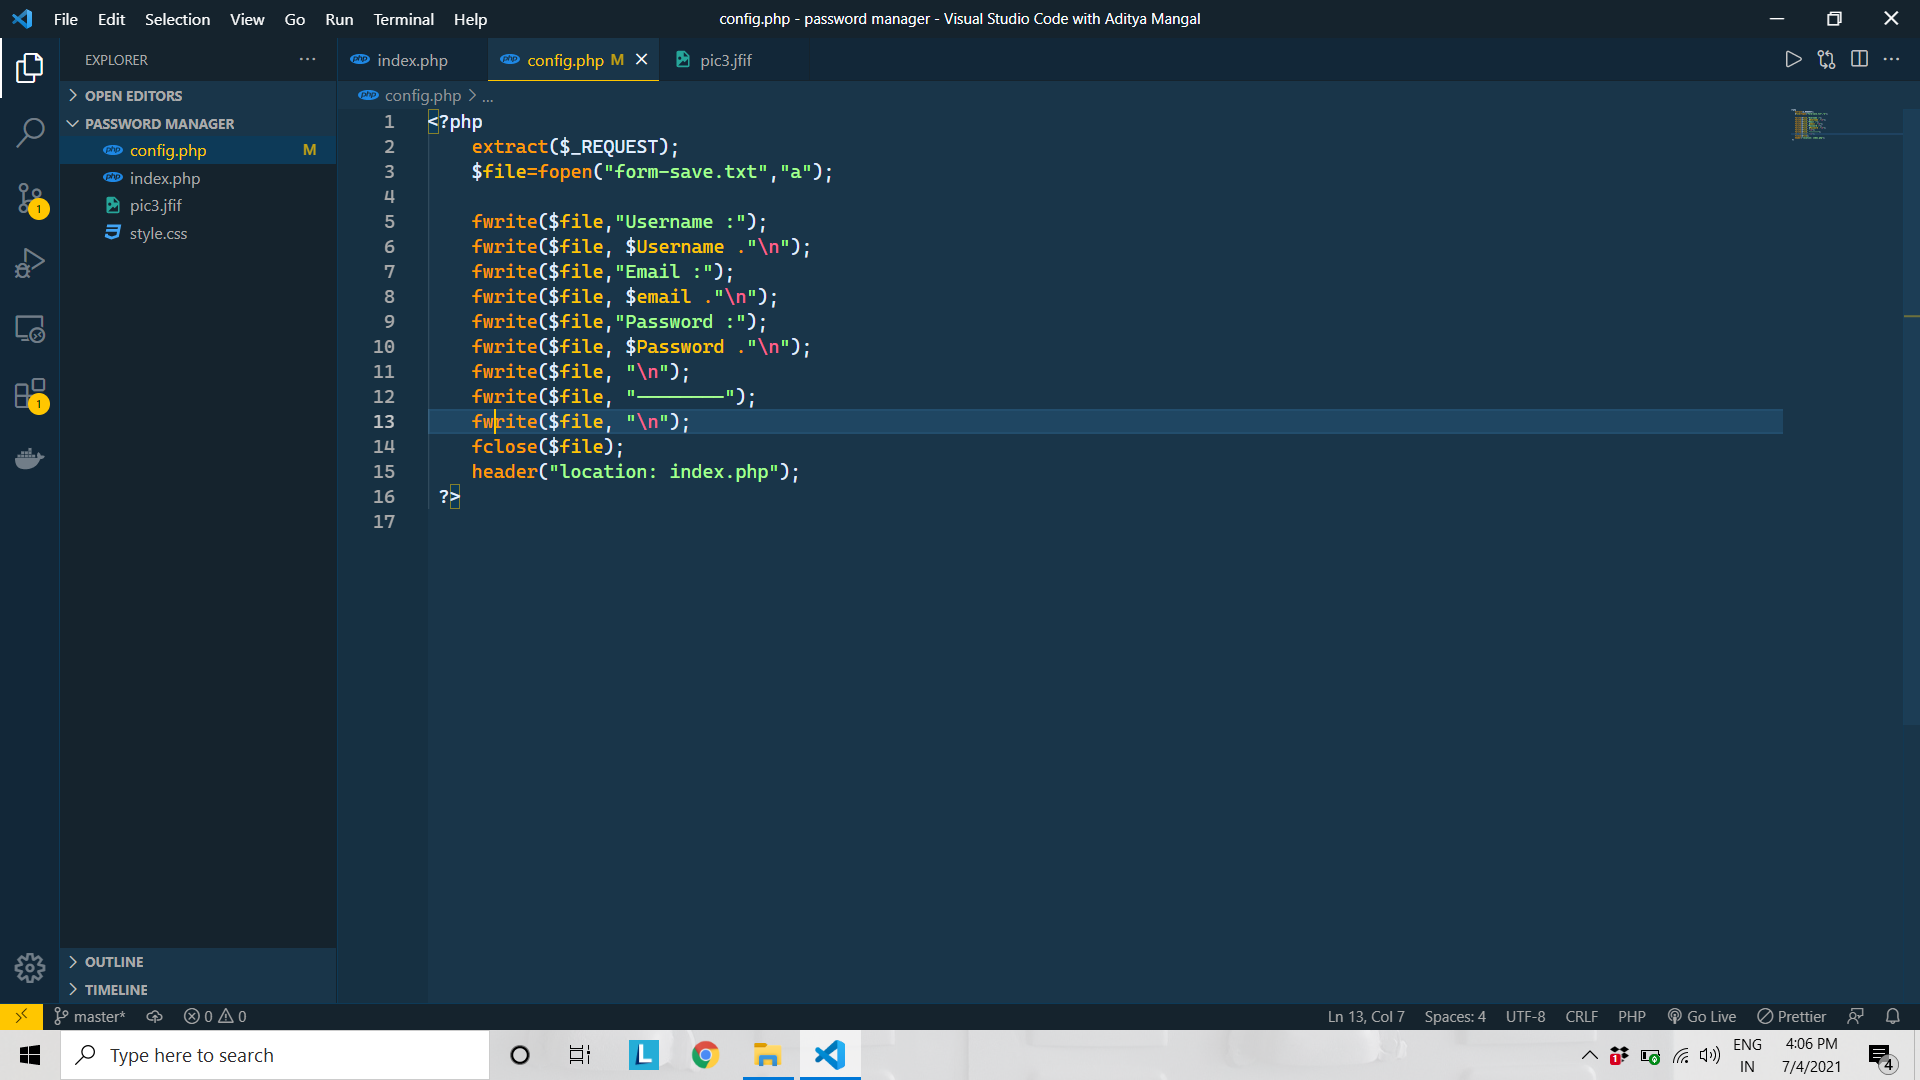1920x1080 pixels.
Task: Expand the Open Editors section
Action: 133,96
